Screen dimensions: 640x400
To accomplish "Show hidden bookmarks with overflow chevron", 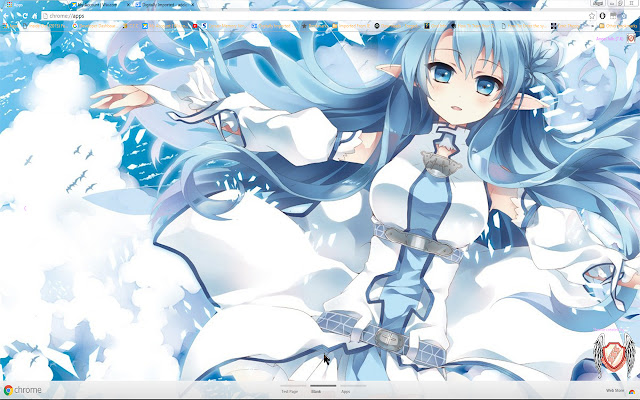I will point(593,26).
